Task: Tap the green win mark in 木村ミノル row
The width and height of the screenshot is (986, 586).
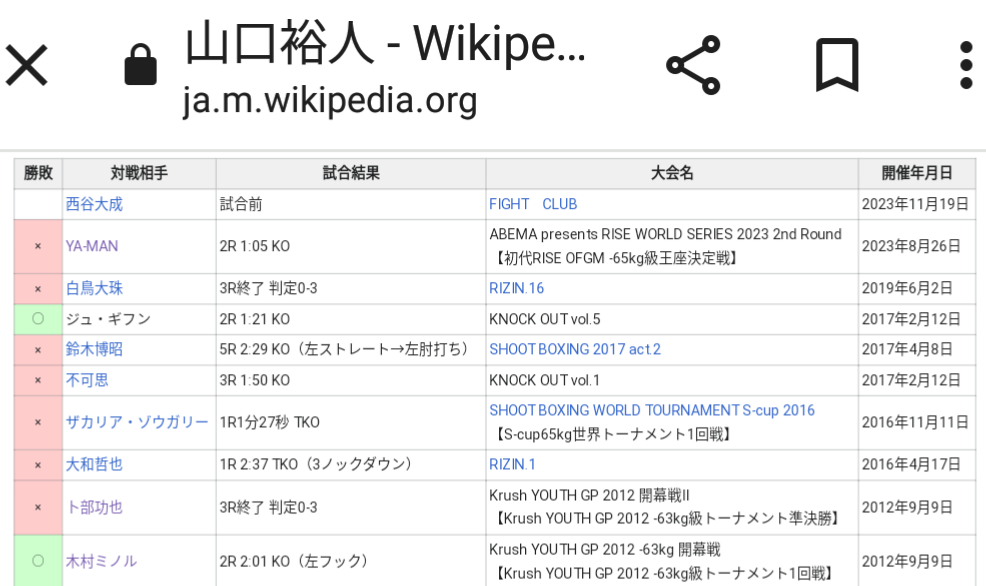Action: [x=38, y=561]
